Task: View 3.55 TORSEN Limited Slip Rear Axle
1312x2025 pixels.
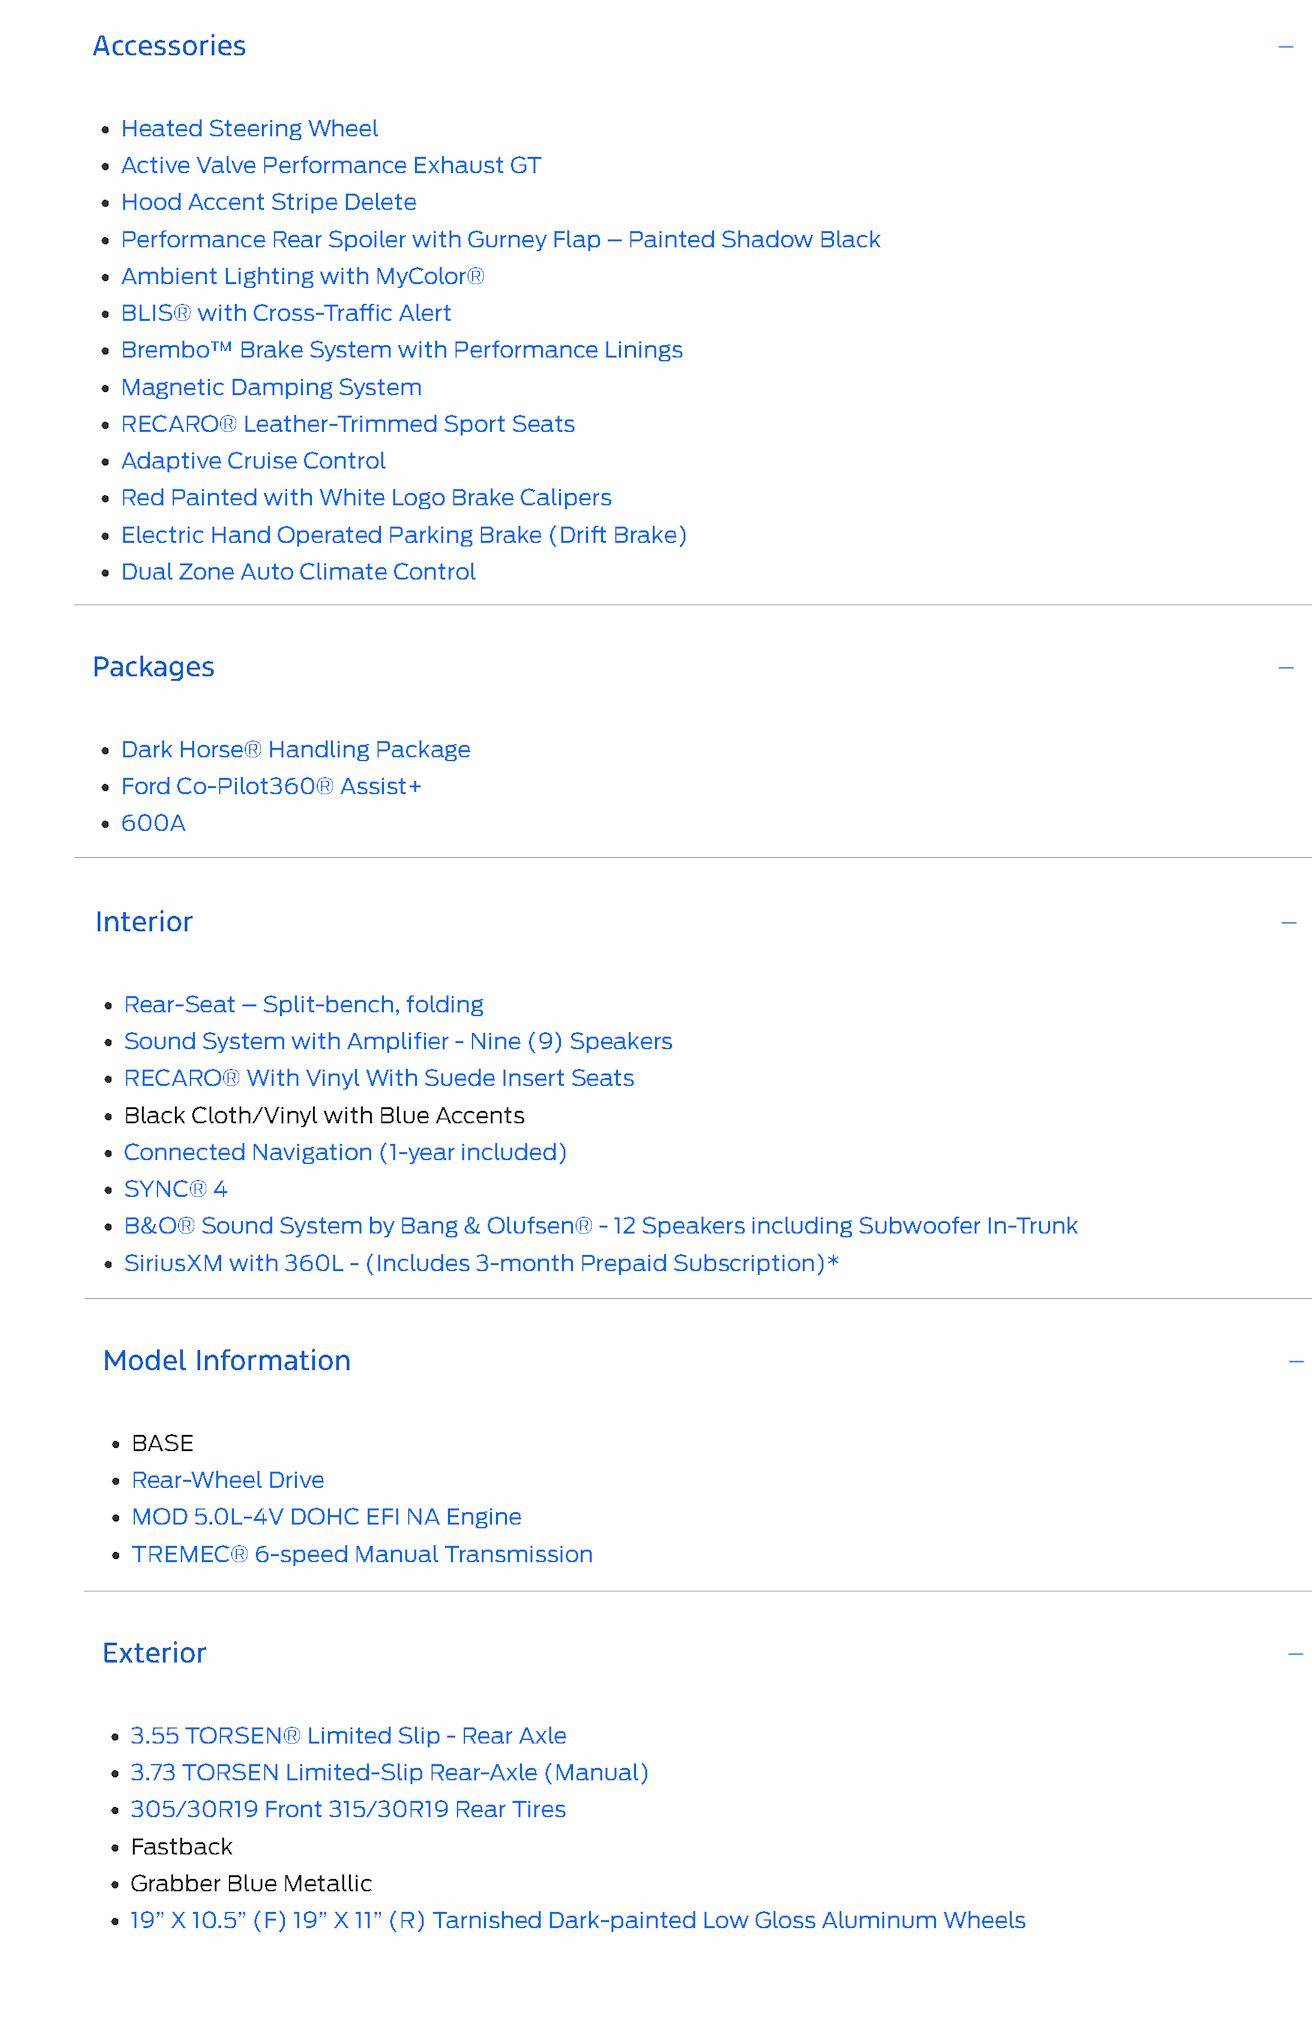Action: point(349,1737)
